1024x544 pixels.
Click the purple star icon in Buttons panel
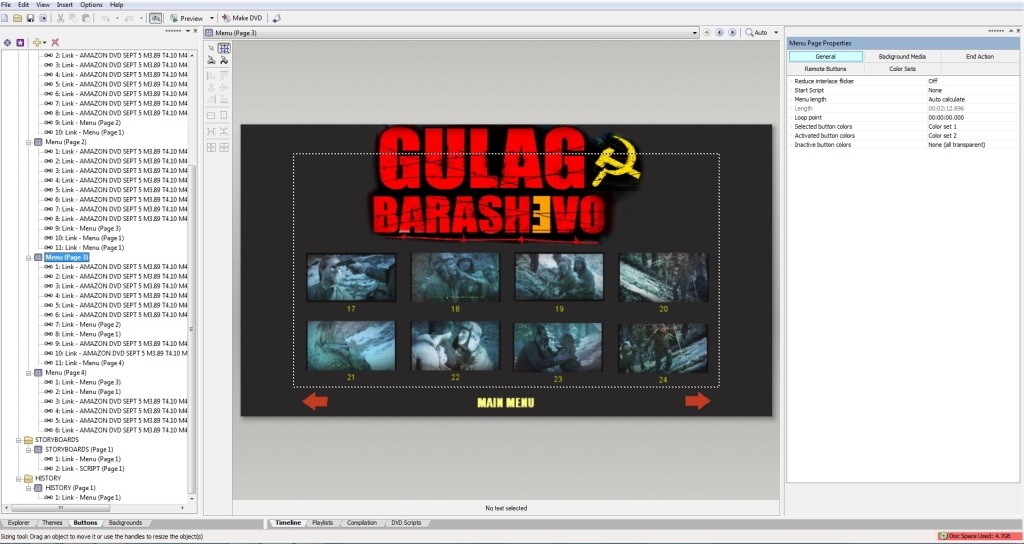point(20,42)
